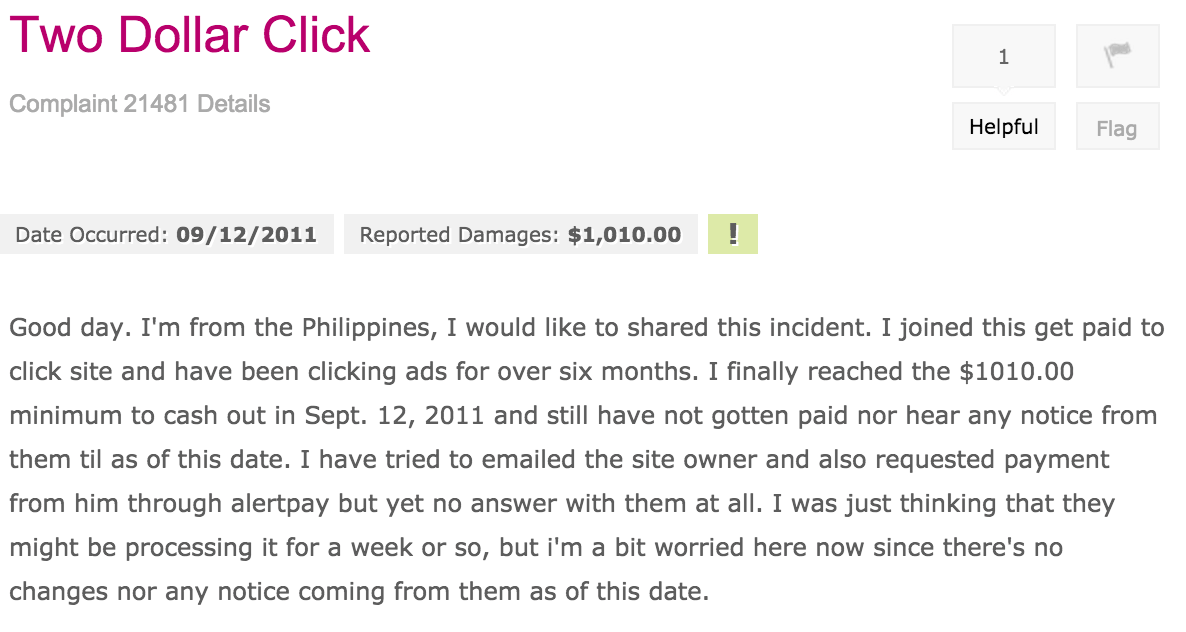Click the gray flag icon box
The image size is (1186, 632).
[1117, 56]
